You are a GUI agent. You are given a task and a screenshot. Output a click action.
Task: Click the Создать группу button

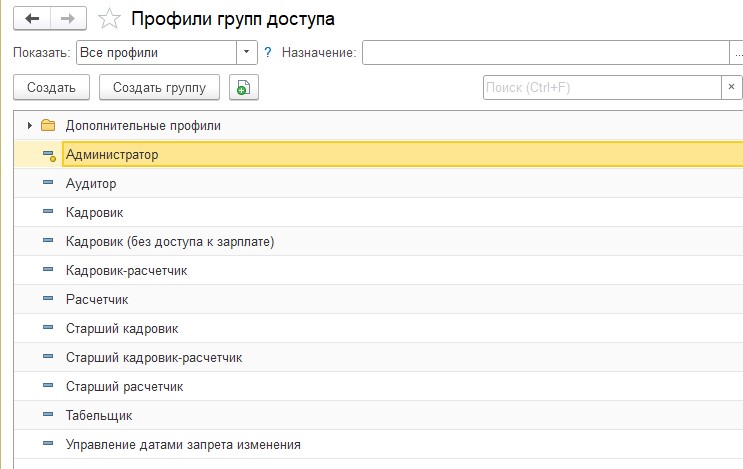(159, 87)
